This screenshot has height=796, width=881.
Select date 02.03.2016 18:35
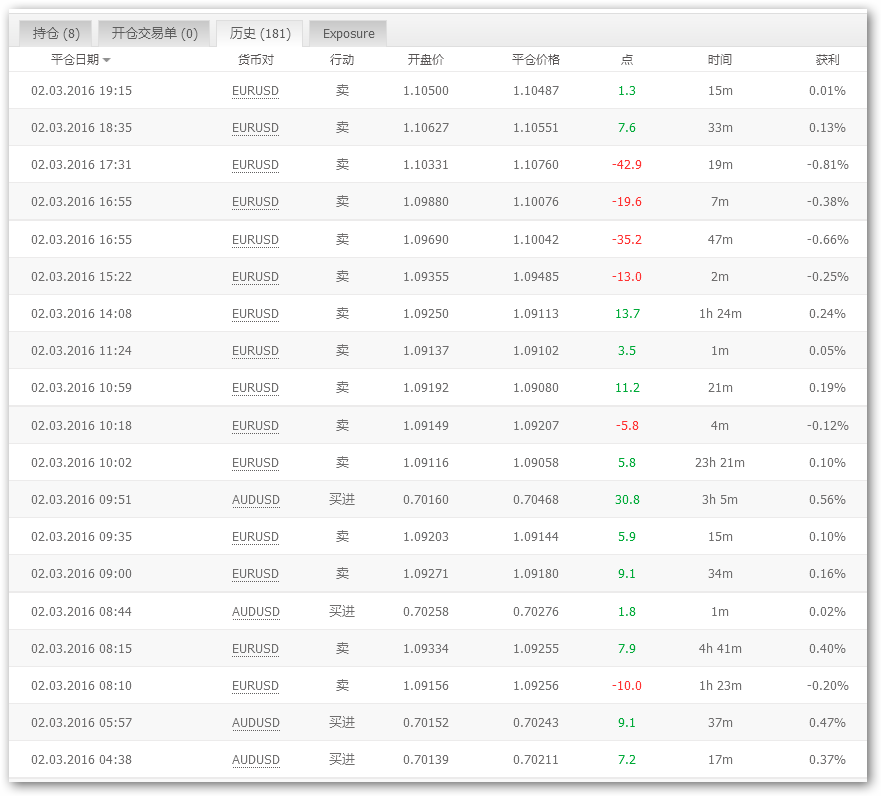point(81,128)
